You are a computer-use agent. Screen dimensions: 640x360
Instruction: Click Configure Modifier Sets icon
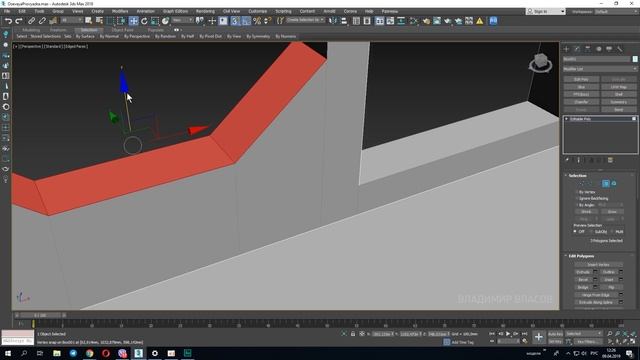[x=610, y=160]
